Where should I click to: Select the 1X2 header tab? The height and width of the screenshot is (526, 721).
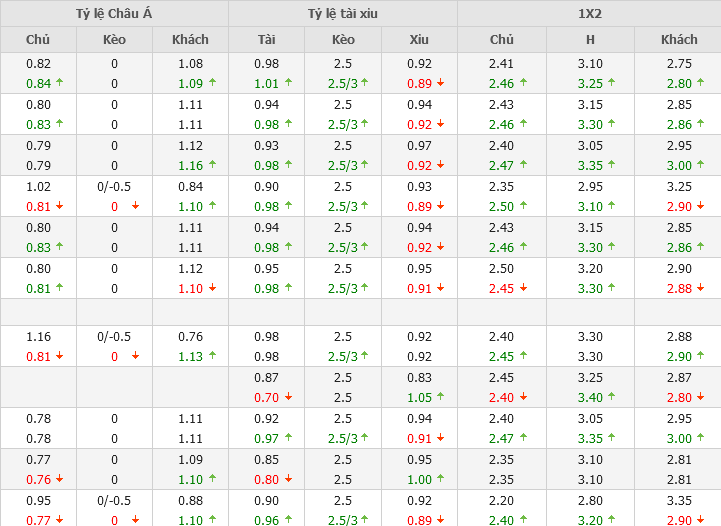pos(589,14)
